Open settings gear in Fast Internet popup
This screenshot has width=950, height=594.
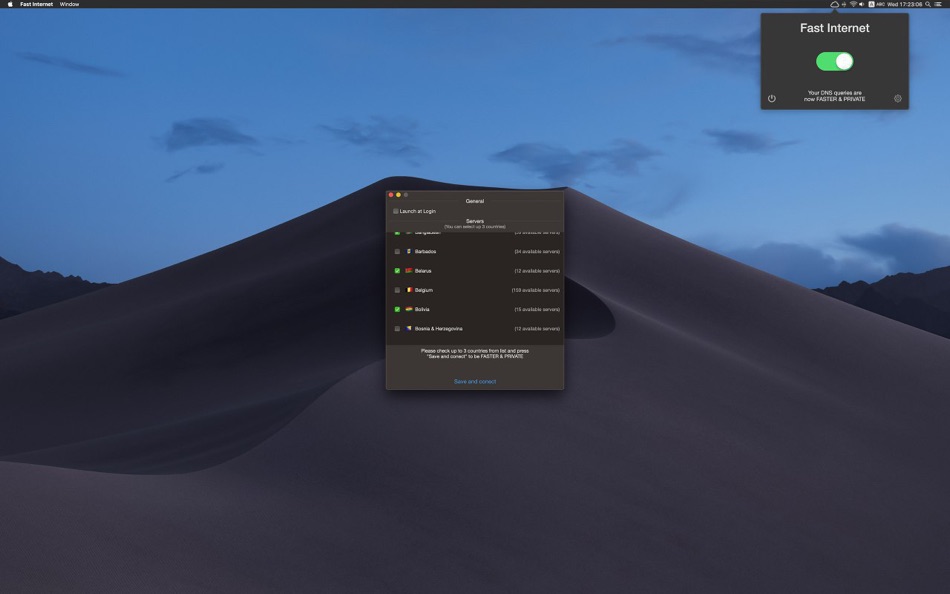pos(897,98)
